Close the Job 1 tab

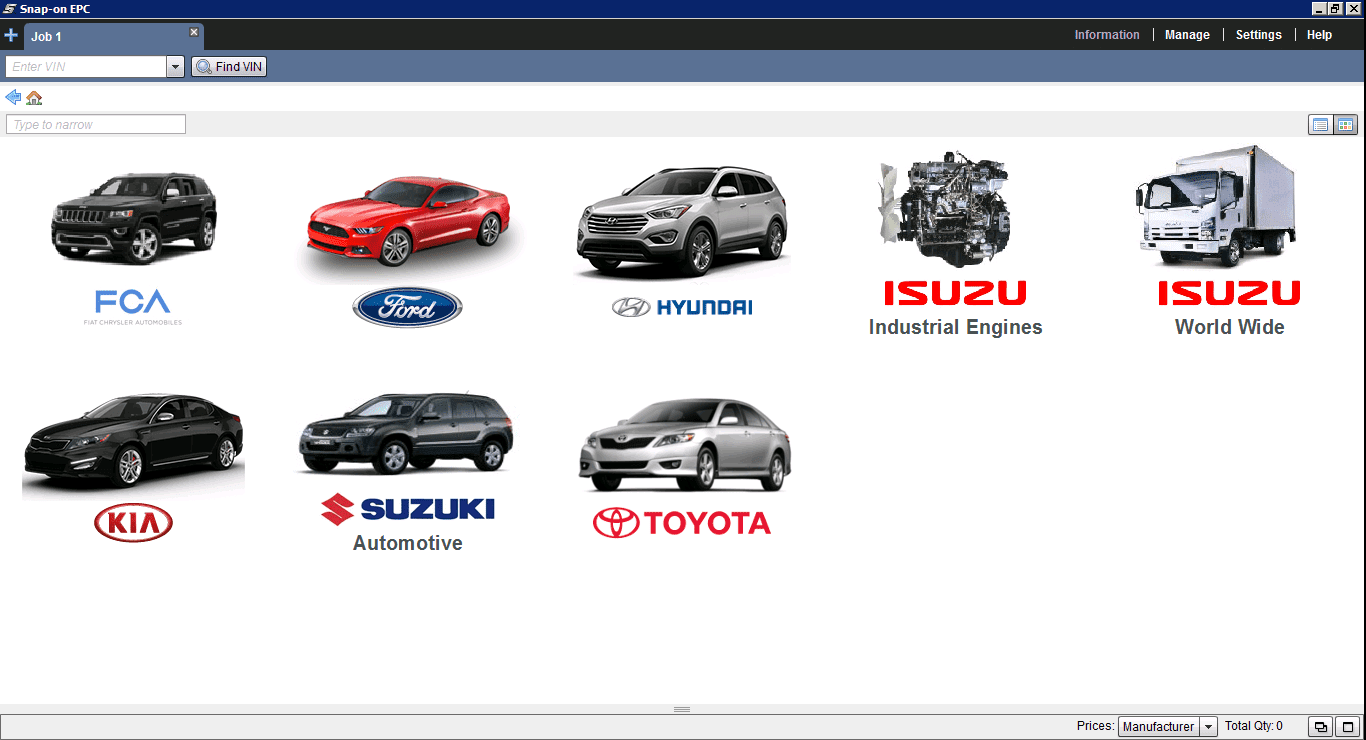pos(194,32)
